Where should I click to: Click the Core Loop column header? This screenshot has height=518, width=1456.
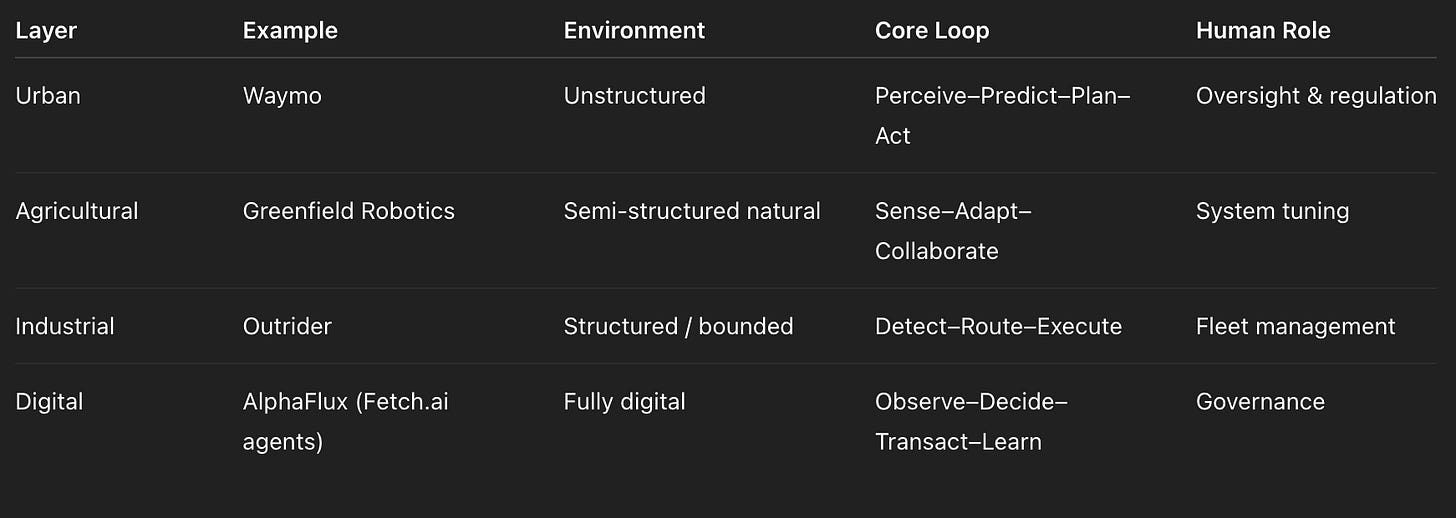(x=932, y=31)
